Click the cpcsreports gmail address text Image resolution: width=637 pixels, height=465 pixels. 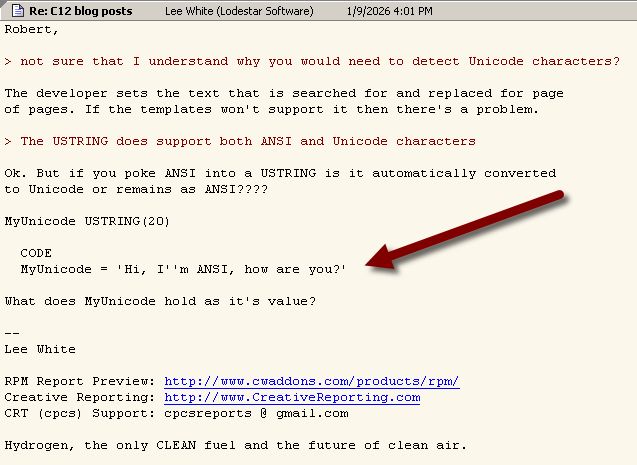click(x=256, y=413)
